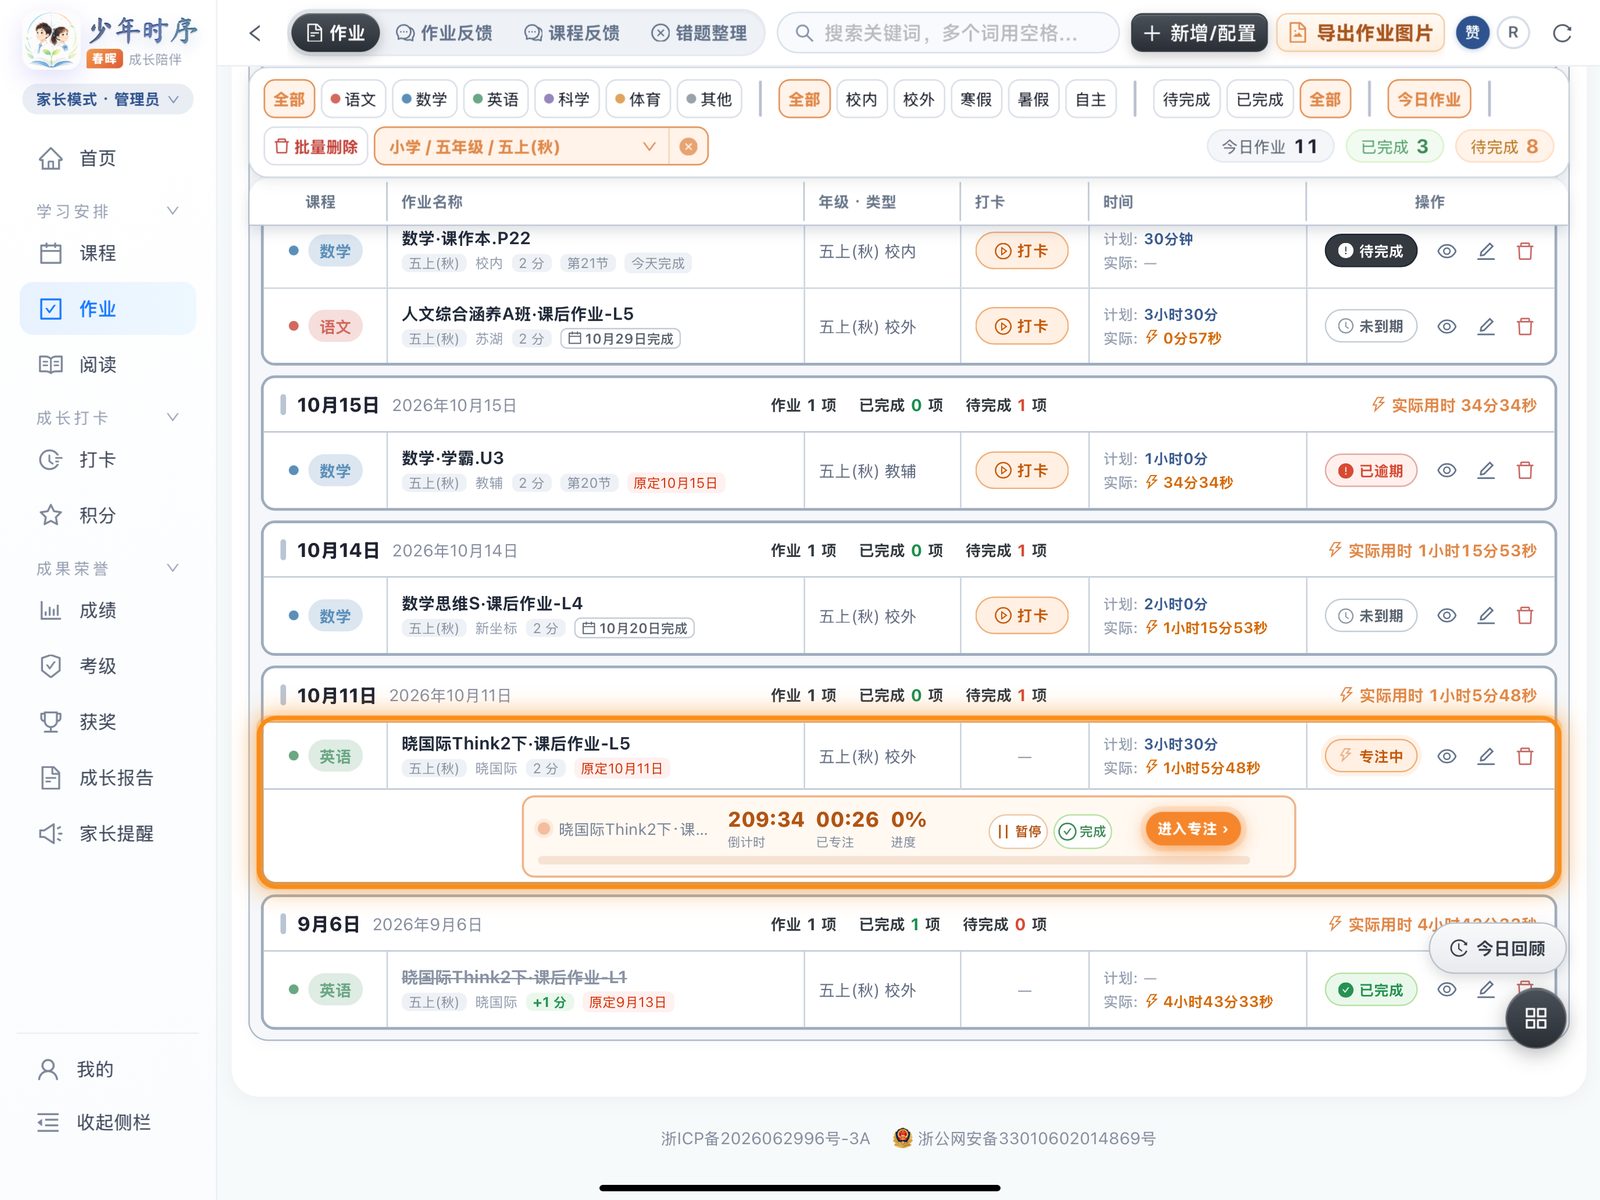Viewport: 1600px width, 1200px height.
Task: Click 批量删除 bulk delete button
Action: pyautogui.click(x=316, y=147)
